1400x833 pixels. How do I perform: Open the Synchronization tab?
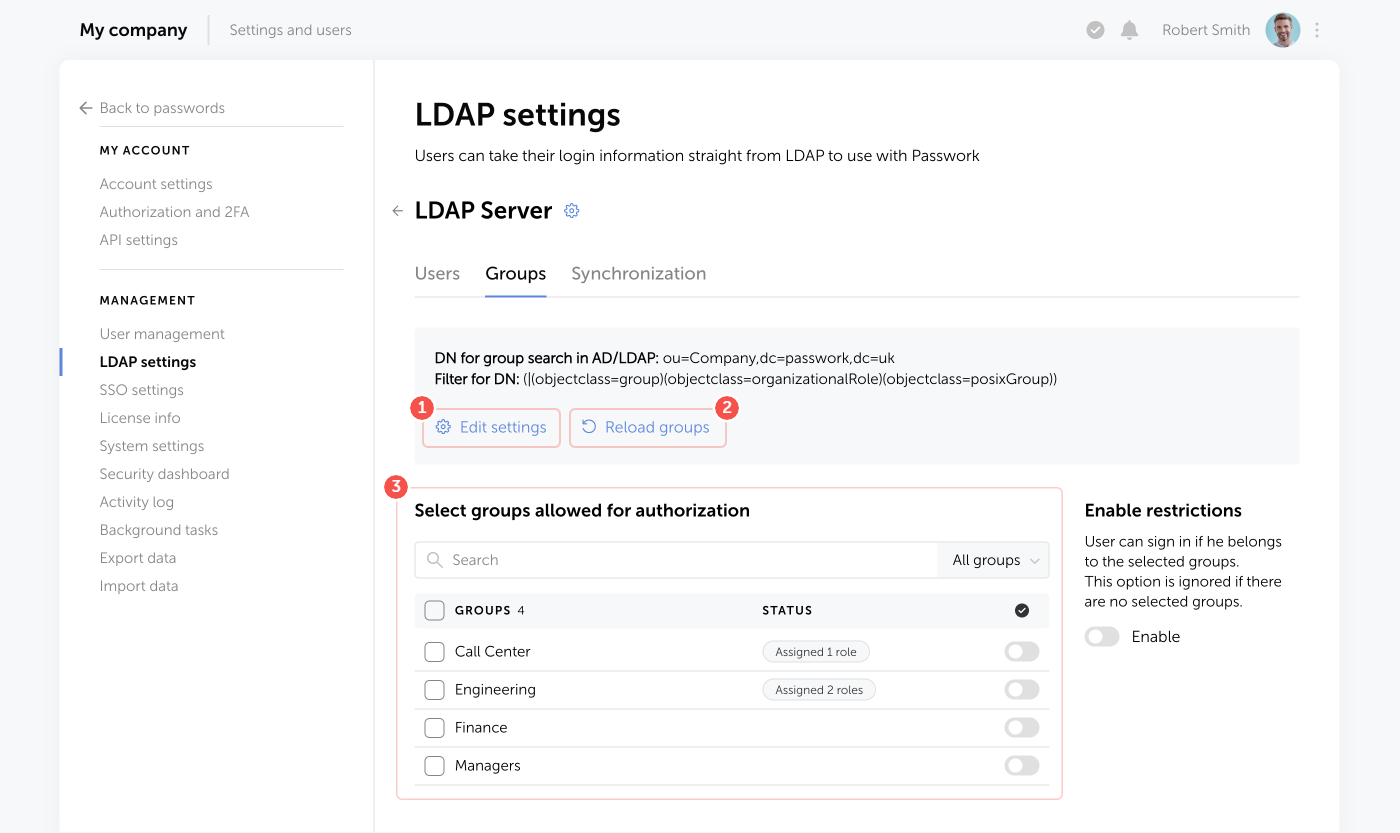point(638,273)
